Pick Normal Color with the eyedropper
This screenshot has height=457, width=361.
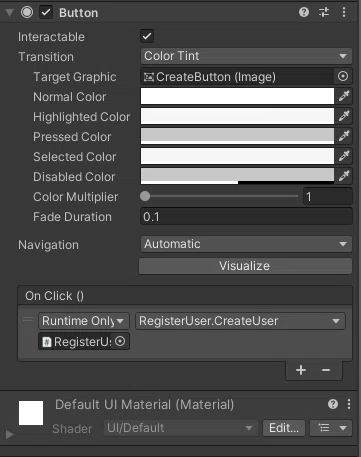[x=344, y=96]
